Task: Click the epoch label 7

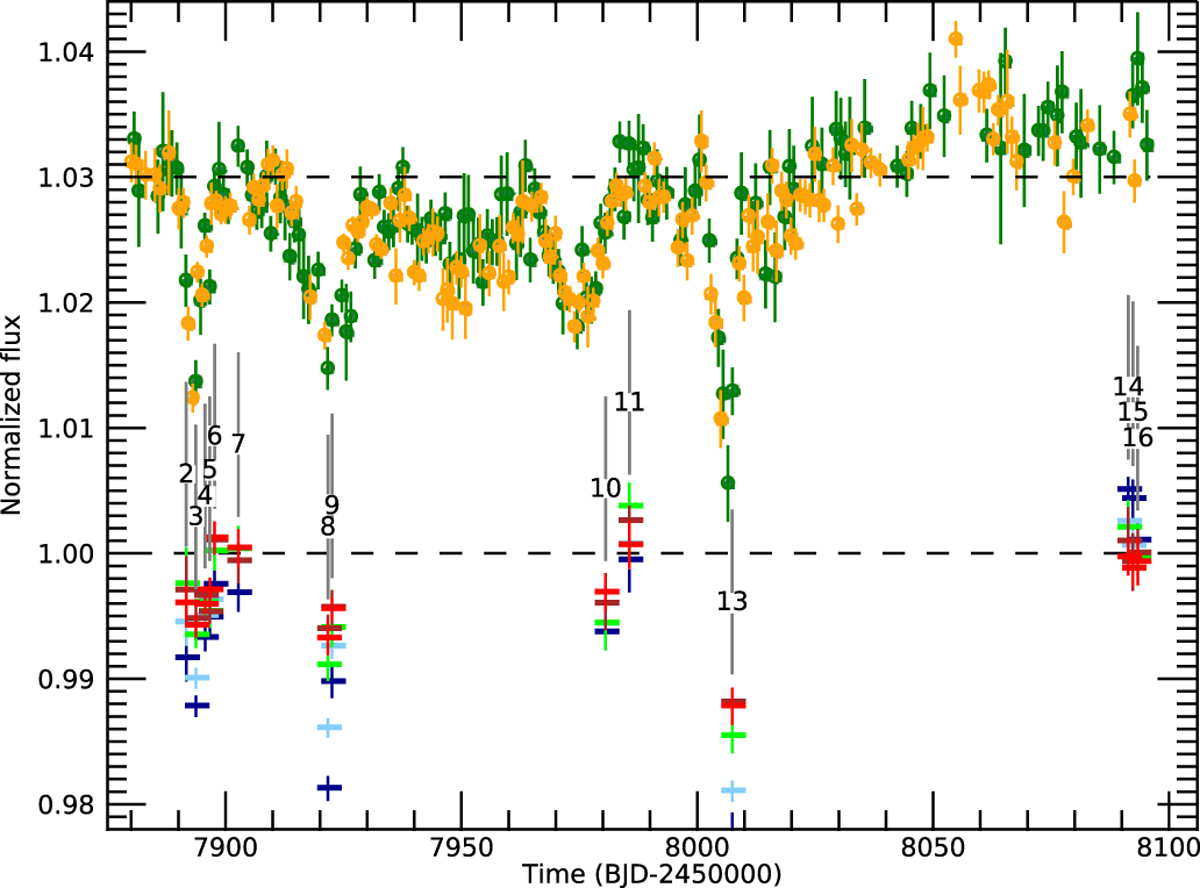Action: click(x=238, y=442)
